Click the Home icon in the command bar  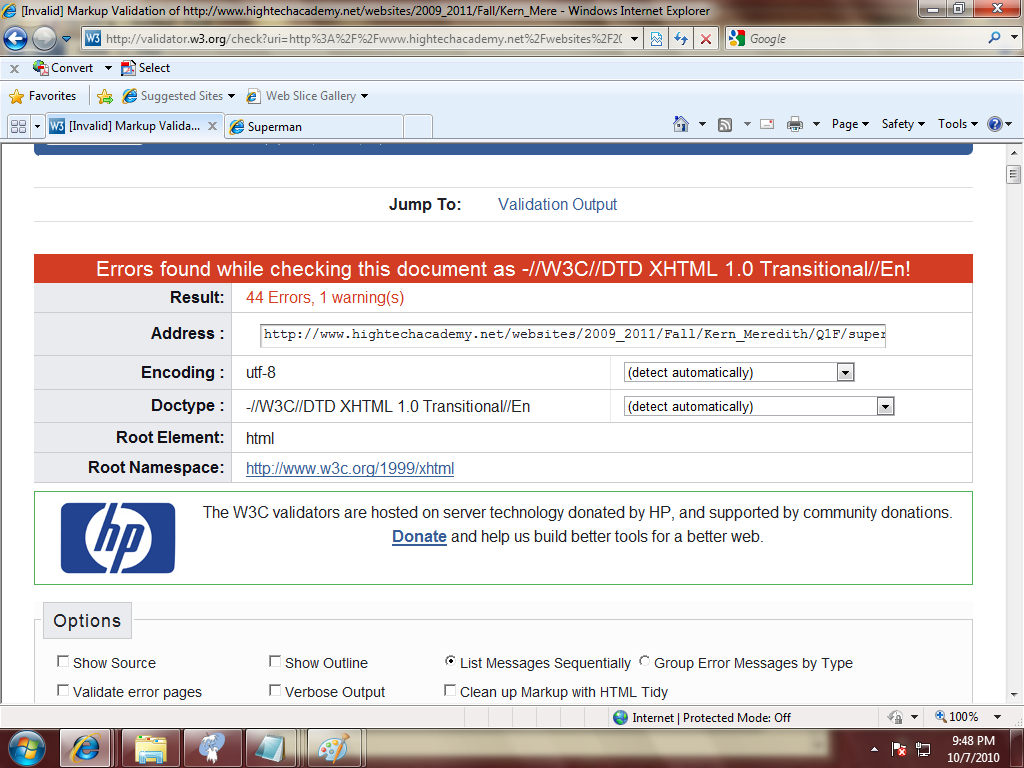tap(681, 124)
